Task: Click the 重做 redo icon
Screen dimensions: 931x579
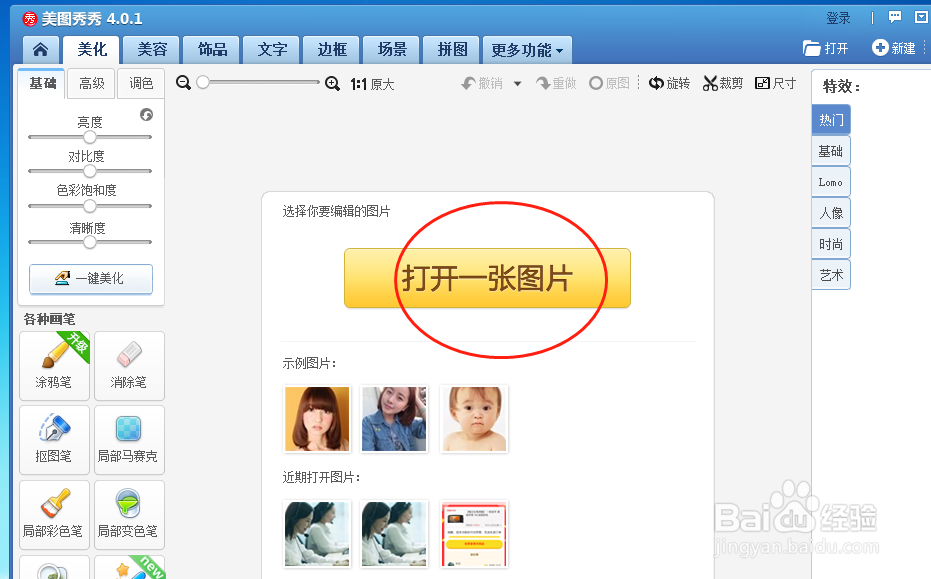Action: pos(556,84)
